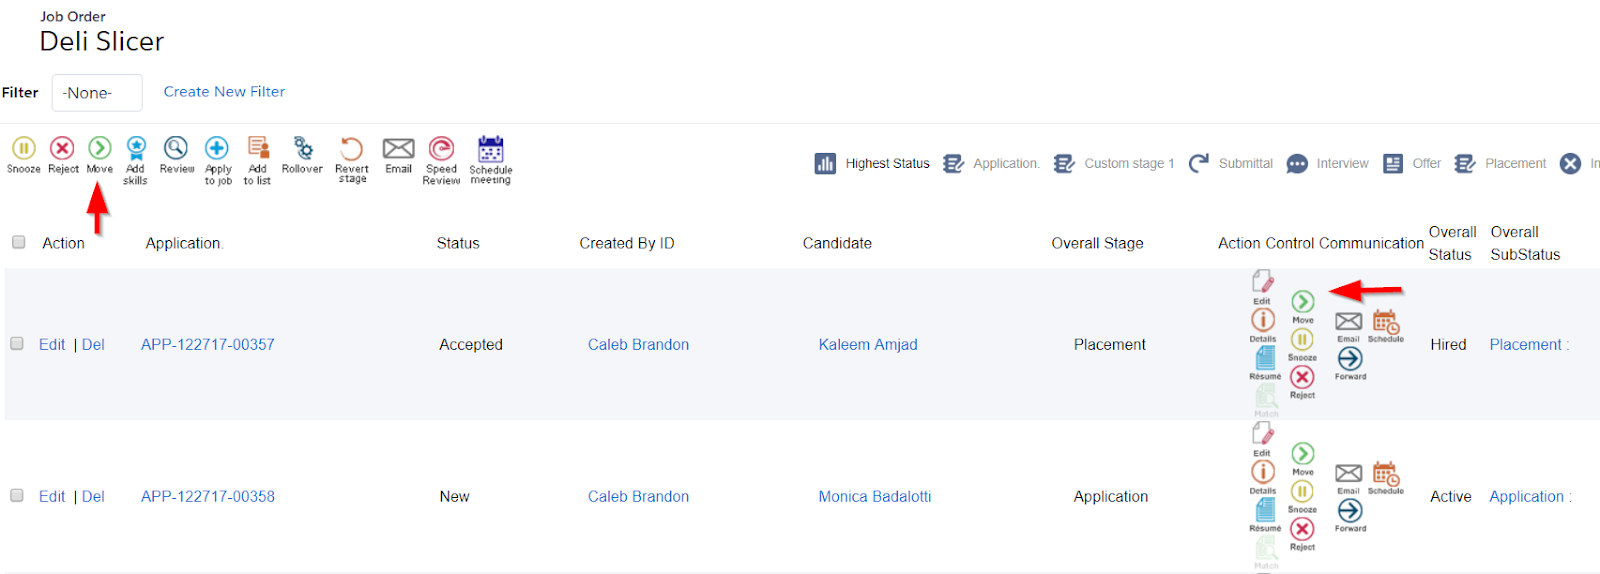
Task: Click Rollover icon in toolbar
Action: tap(303, 149)
